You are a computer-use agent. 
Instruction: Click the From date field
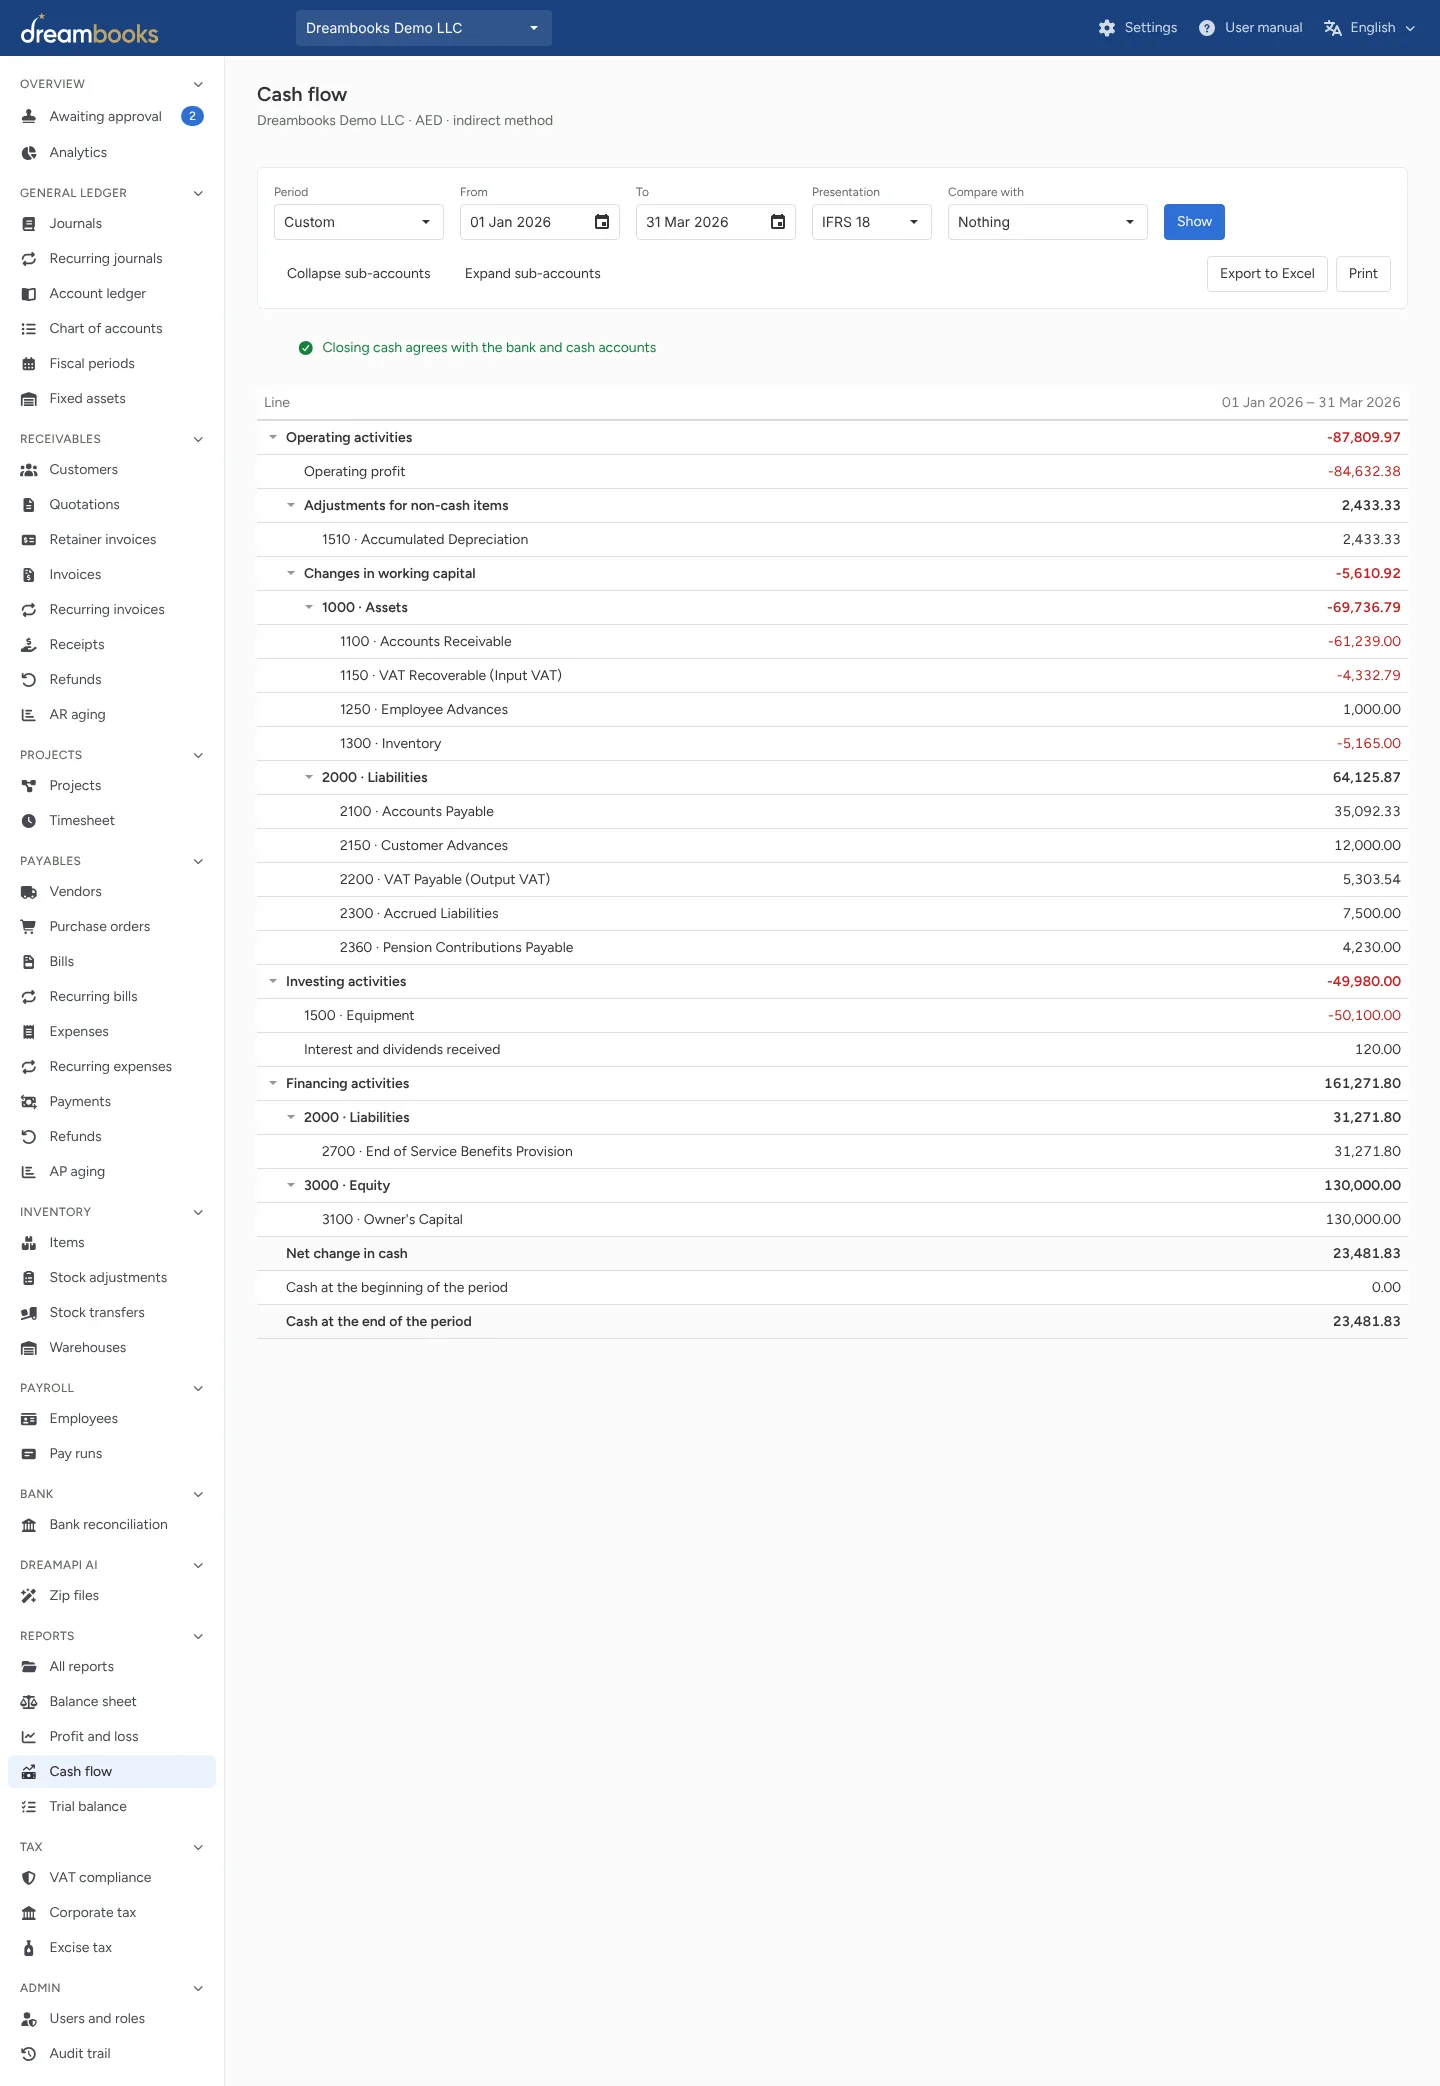[540, 222]
